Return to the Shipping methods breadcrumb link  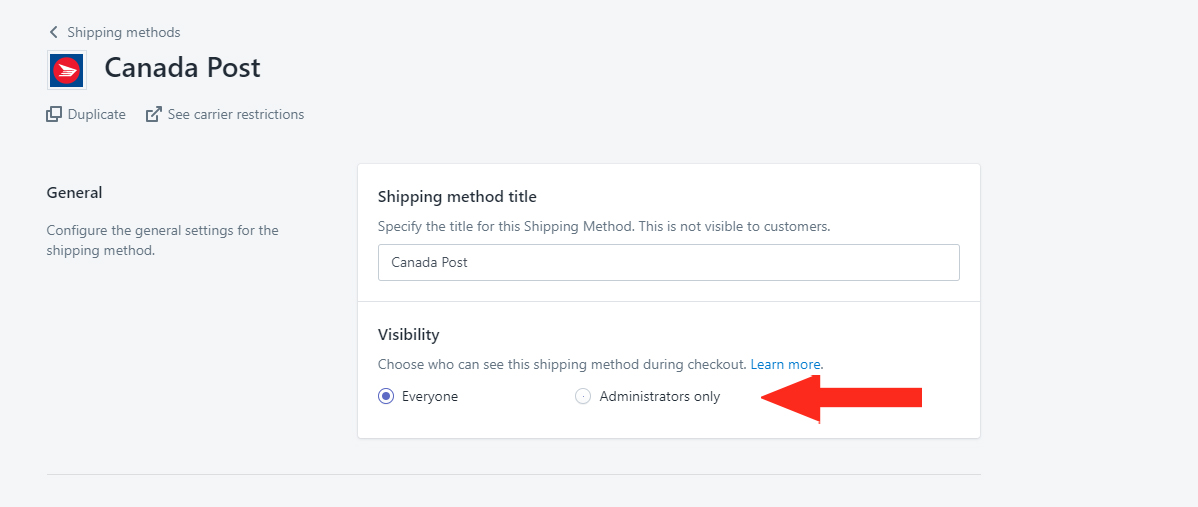tap(124, 32)
